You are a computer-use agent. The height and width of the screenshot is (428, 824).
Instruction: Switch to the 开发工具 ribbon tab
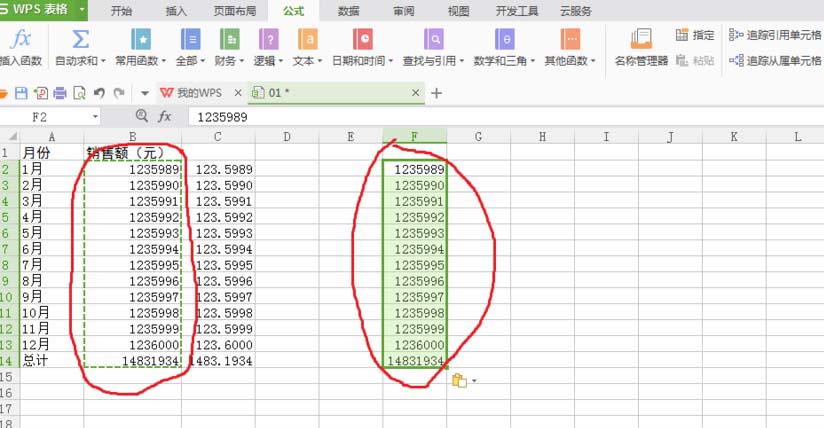click(x=517, y=11)
